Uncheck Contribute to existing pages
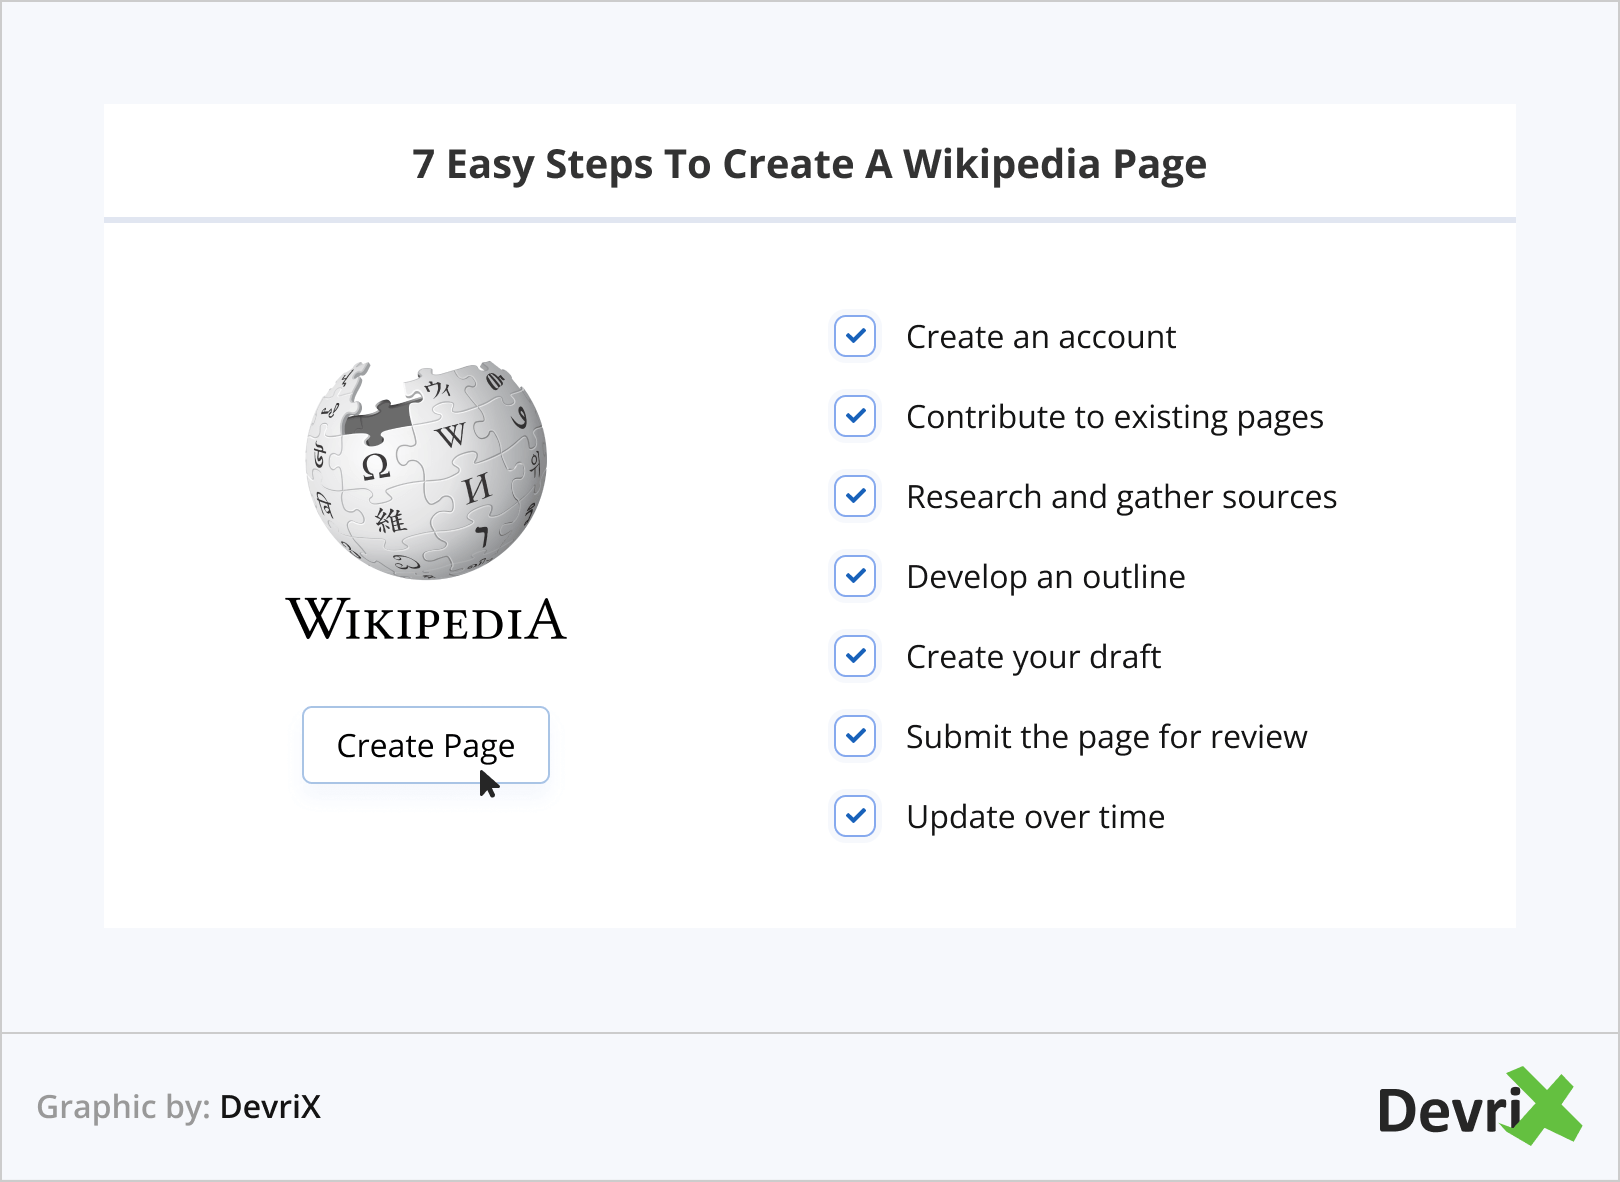This screenshot has width=1620, height=1182. coord(854,417)
